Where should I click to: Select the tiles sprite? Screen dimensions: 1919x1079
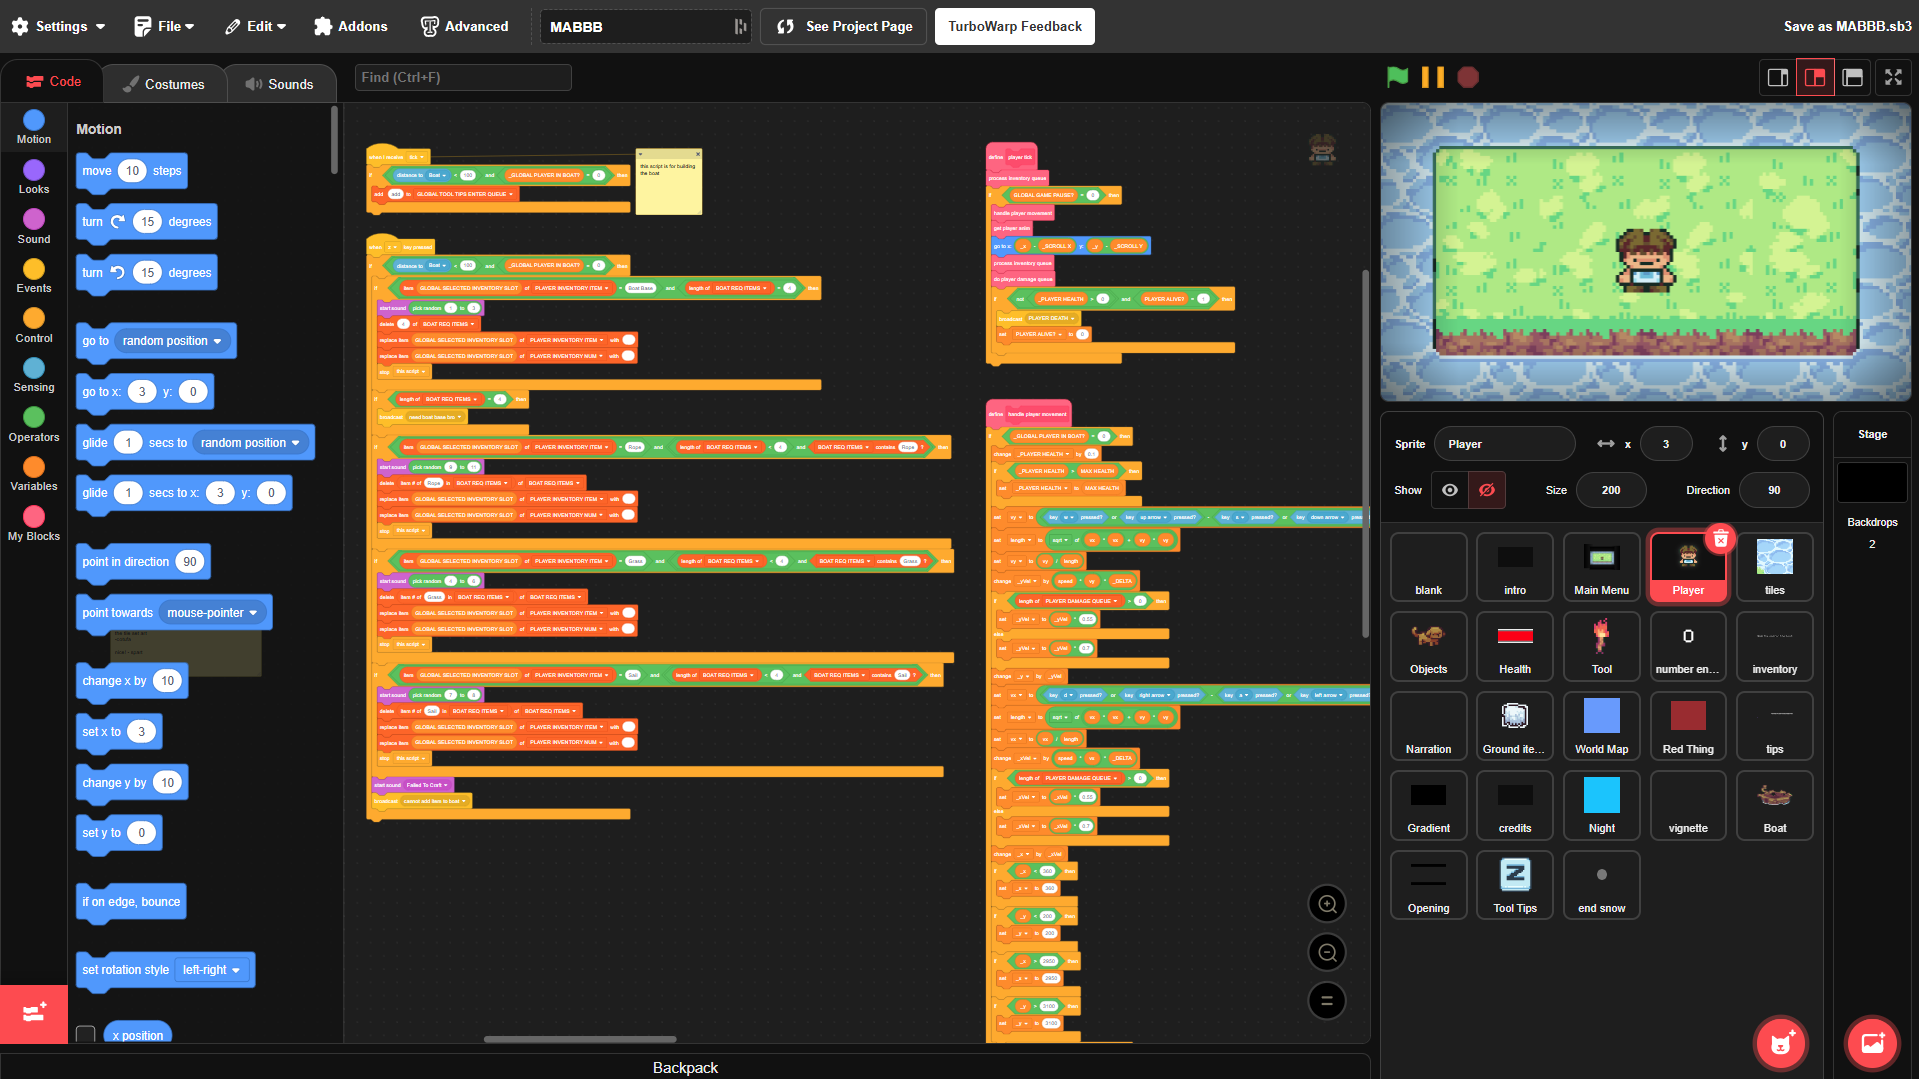[x=1774, y=567]
